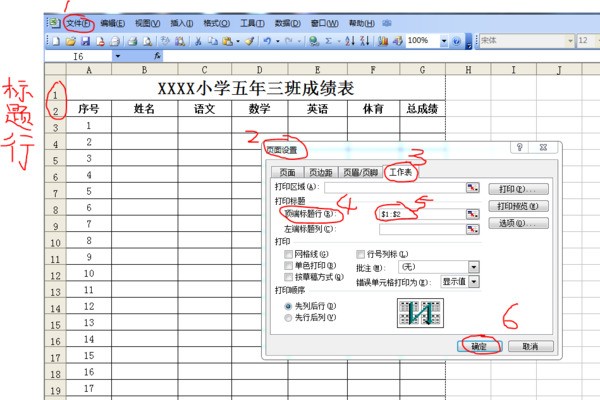The width and height of the screenshot is (600, 400).
Task: Open the 插入 menu
Action: (181, 23)
